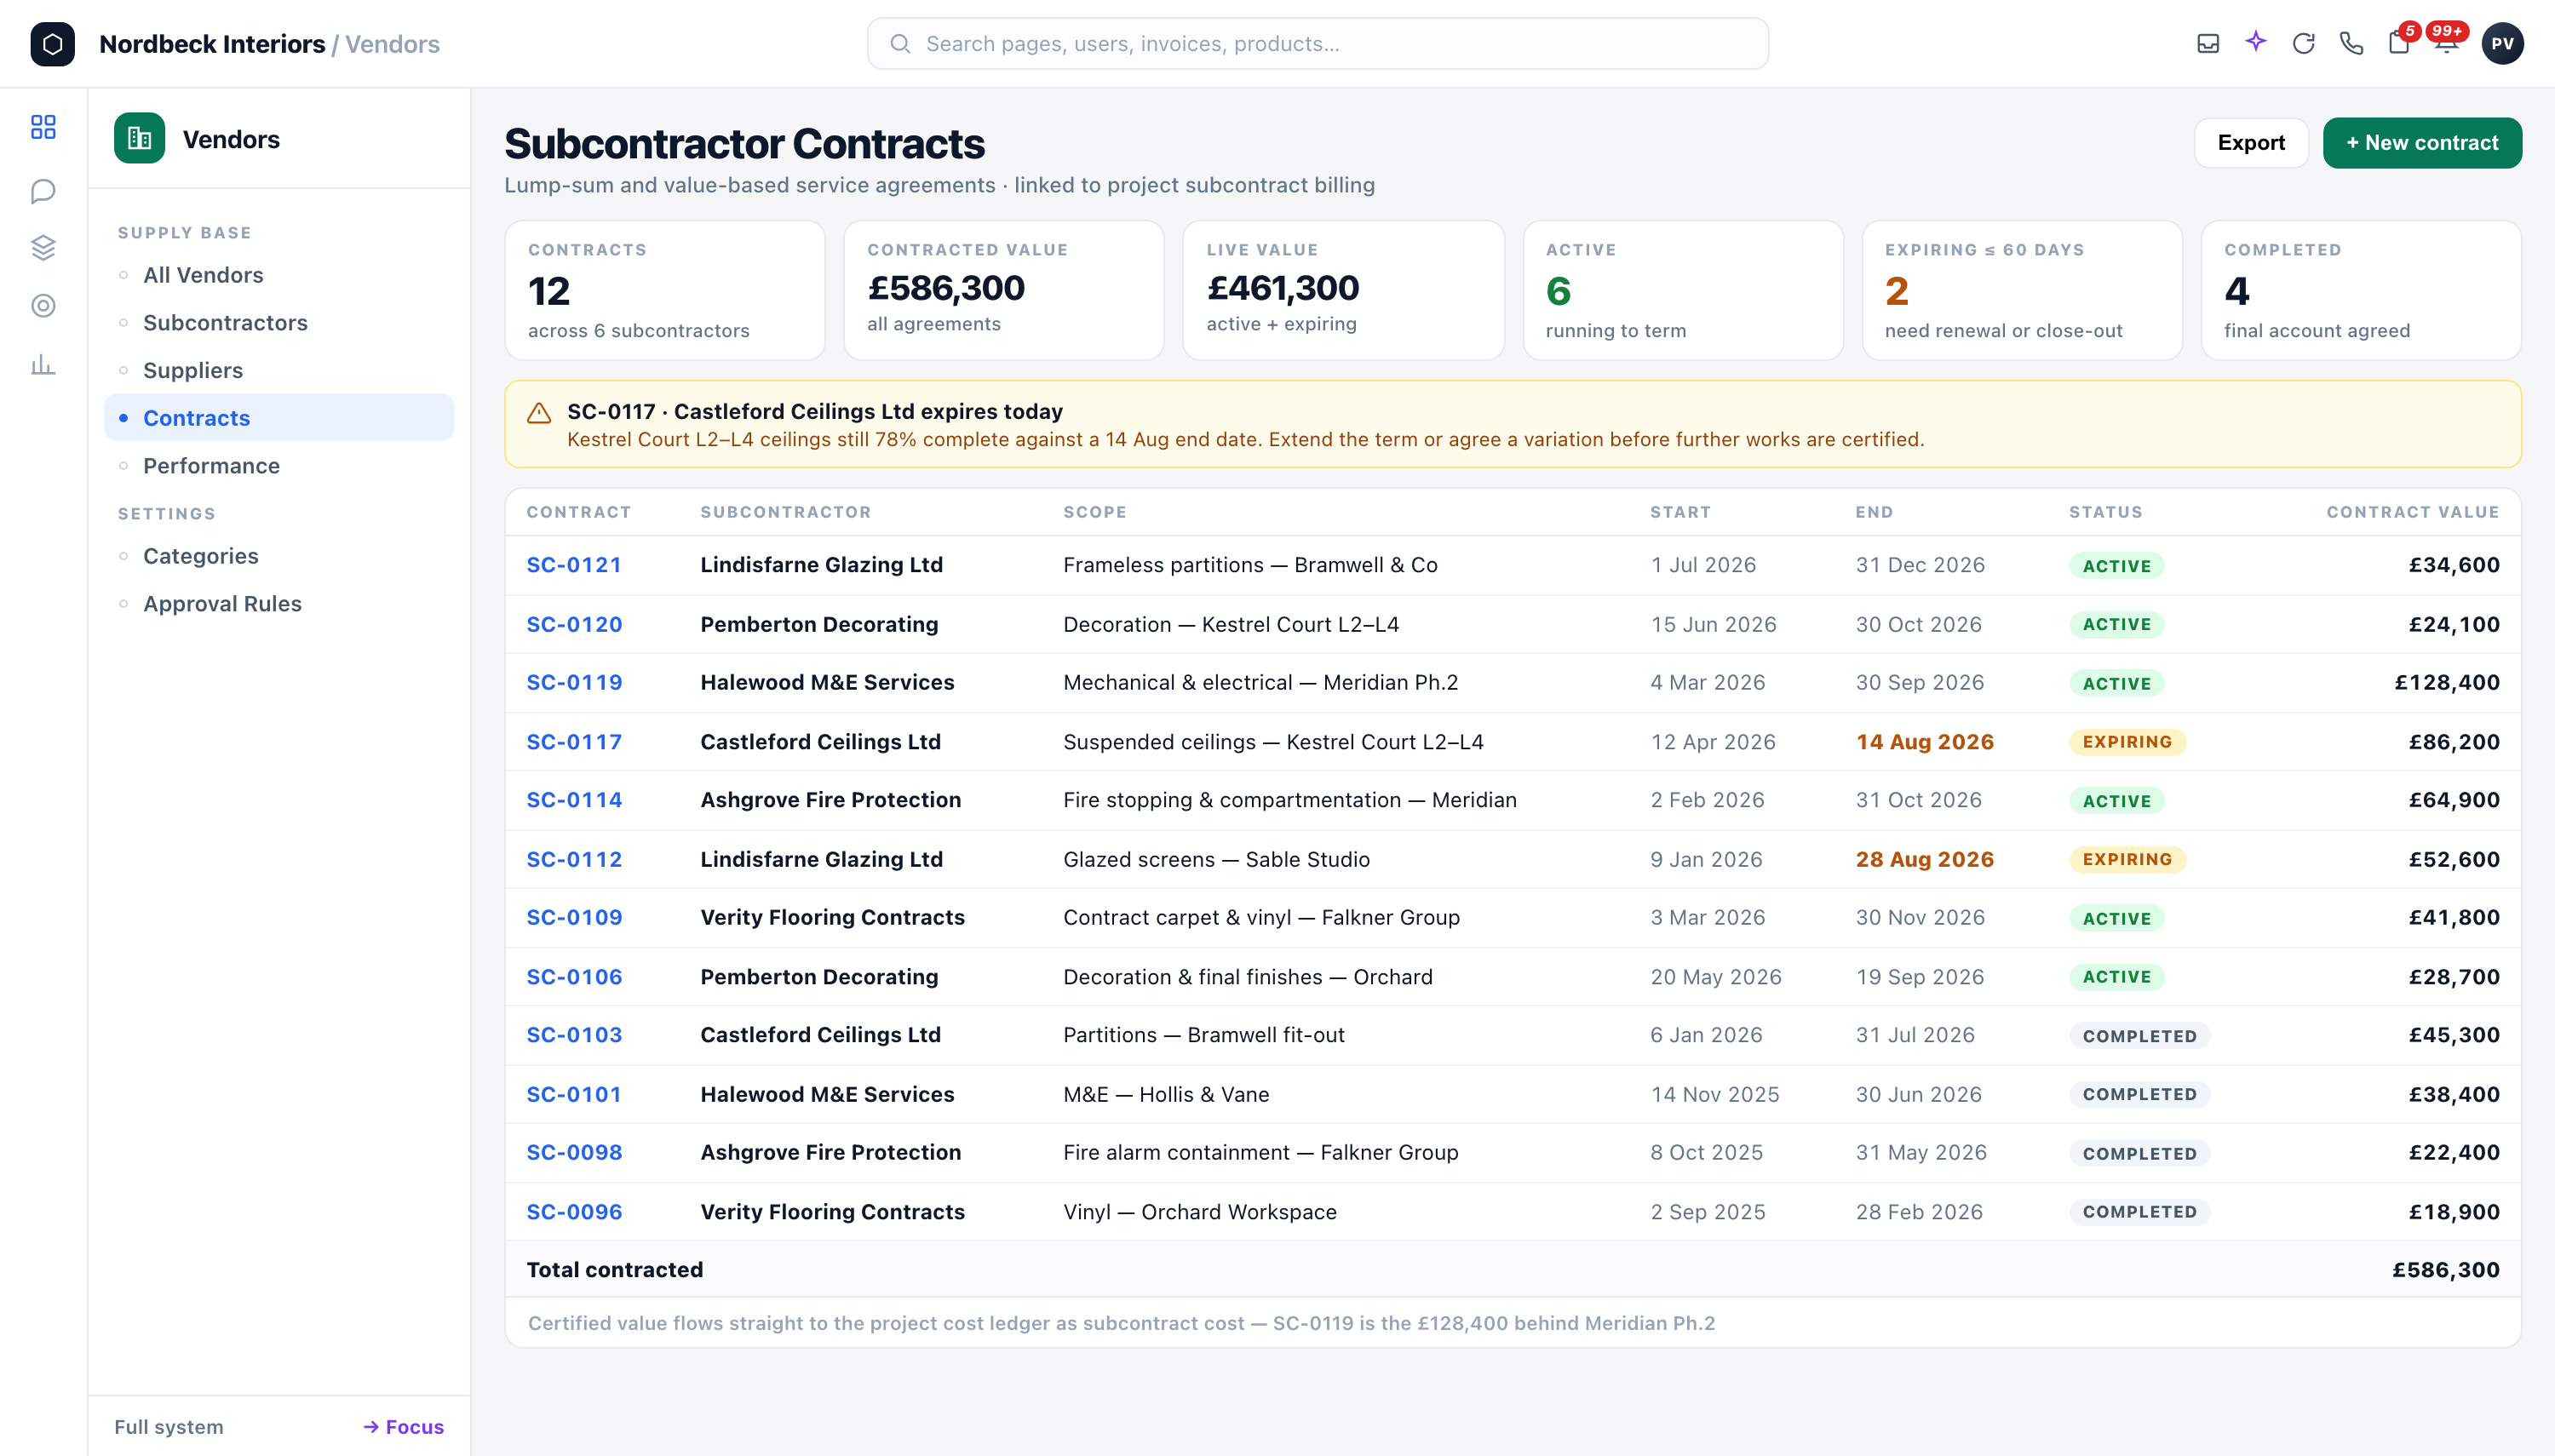
Task: Open the notifications bell with 99+ badge
Action: click(x=2447, y=43)
